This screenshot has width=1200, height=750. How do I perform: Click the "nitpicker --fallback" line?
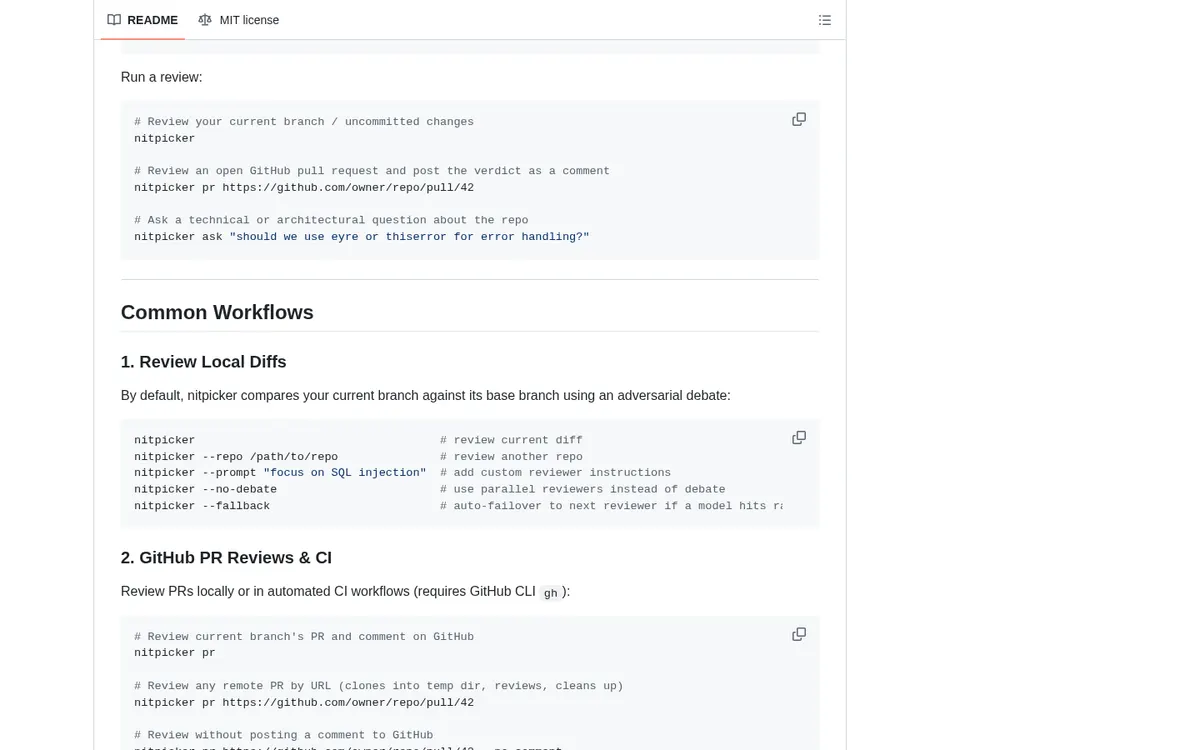coord(202,506)
